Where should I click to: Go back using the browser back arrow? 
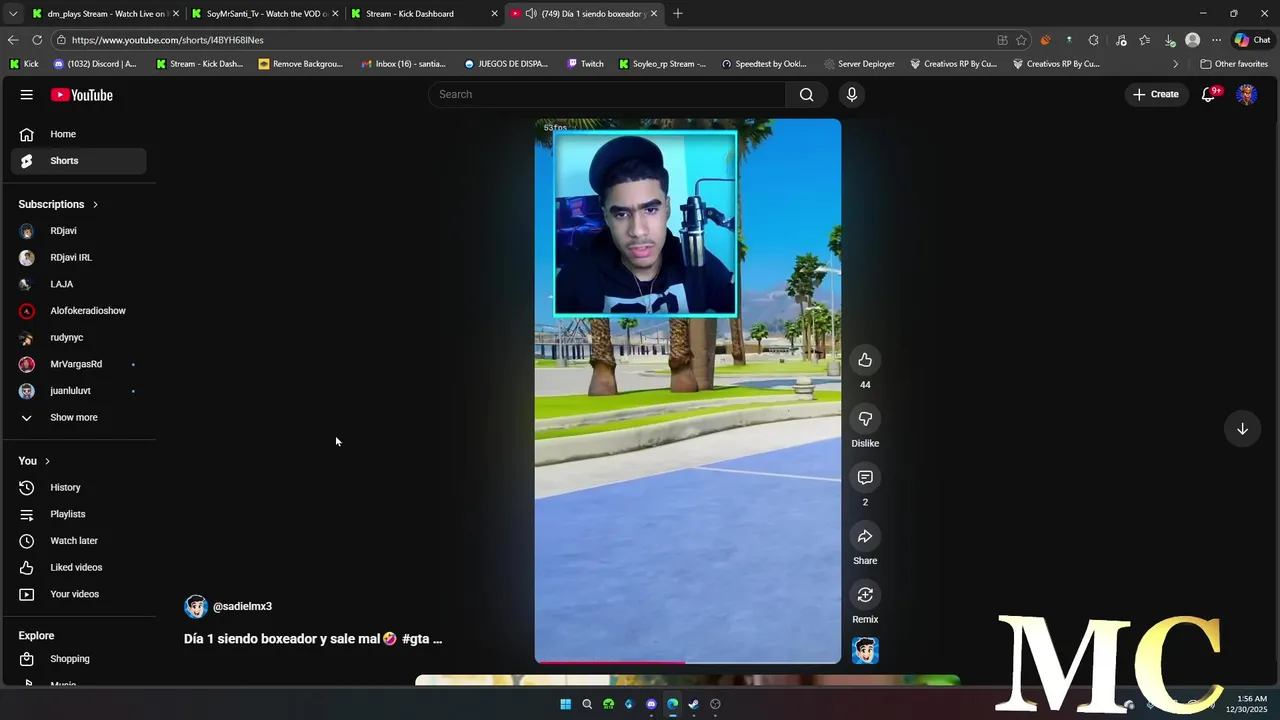pos(13,40)
